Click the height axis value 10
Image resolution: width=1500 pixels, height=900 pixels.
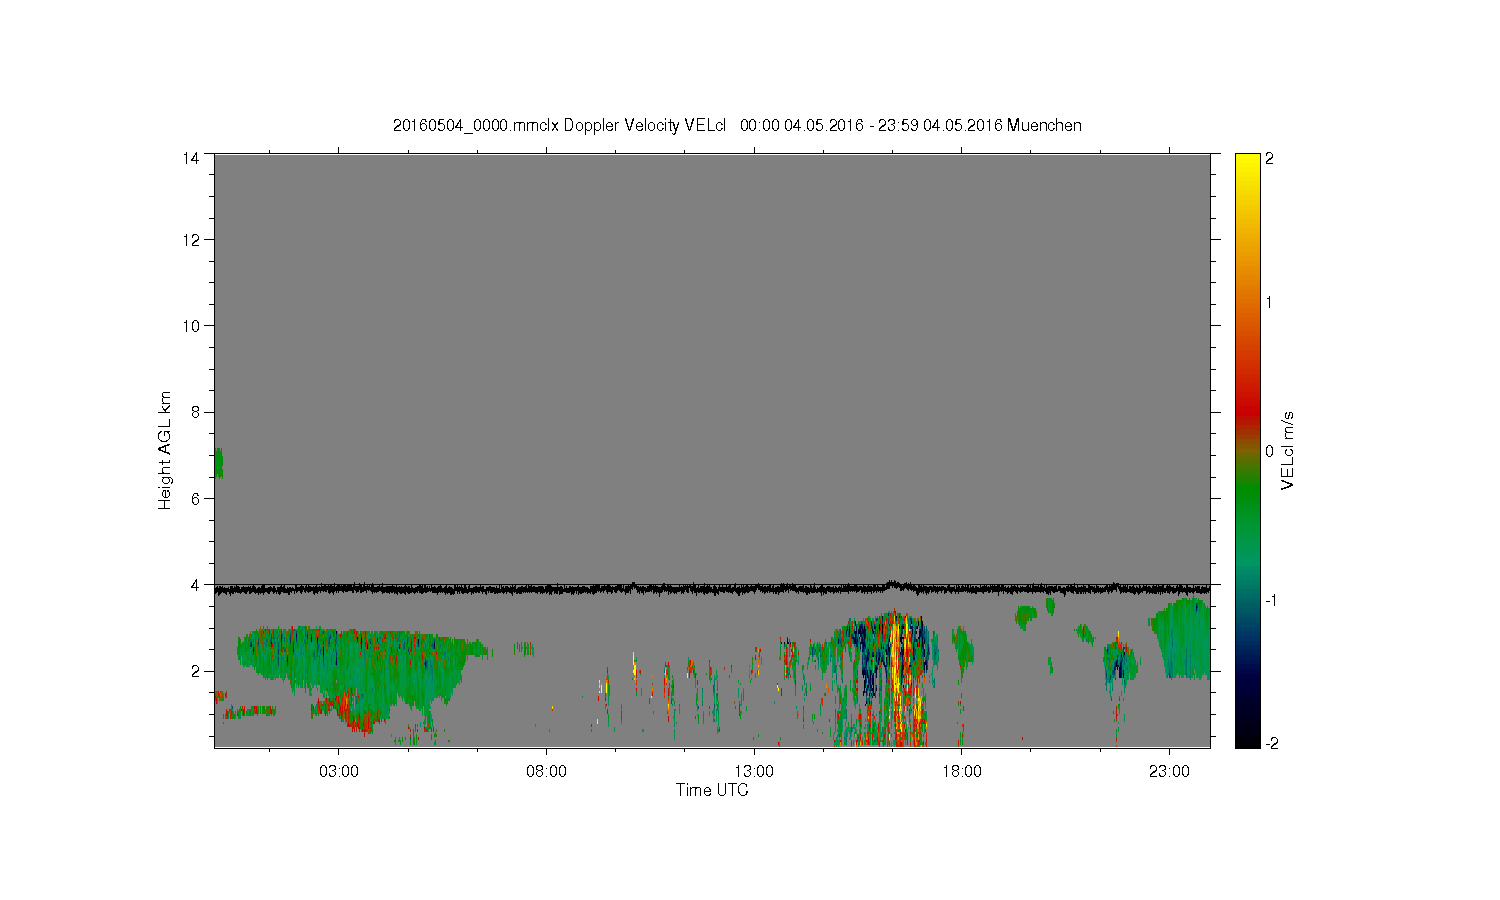[x=191, y=325]
